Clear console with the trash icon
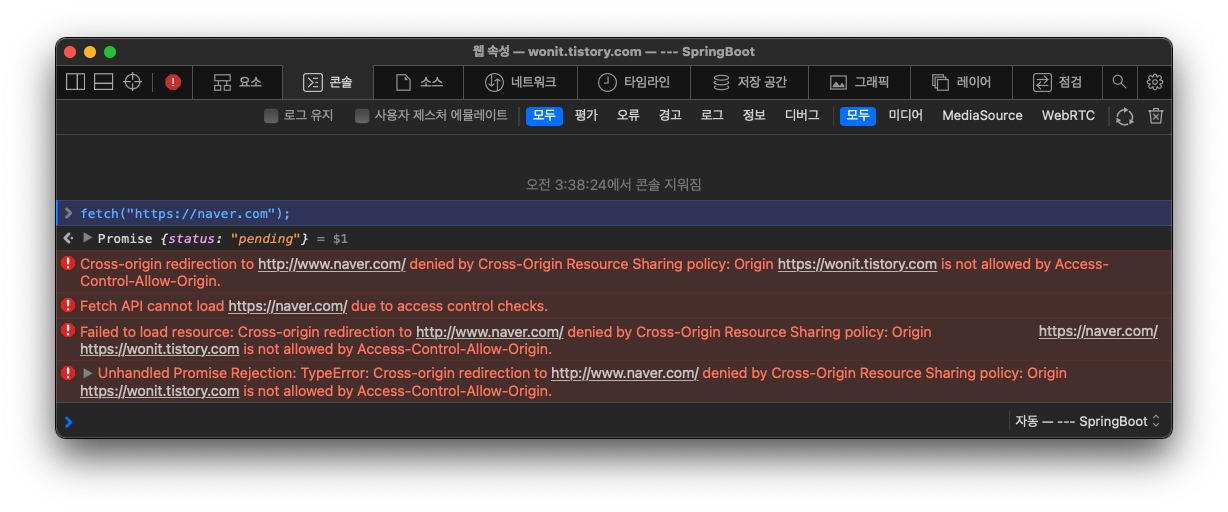The height and width of the screenshot is (512, 1228). pyautogui.click(x=1156, y=116)
